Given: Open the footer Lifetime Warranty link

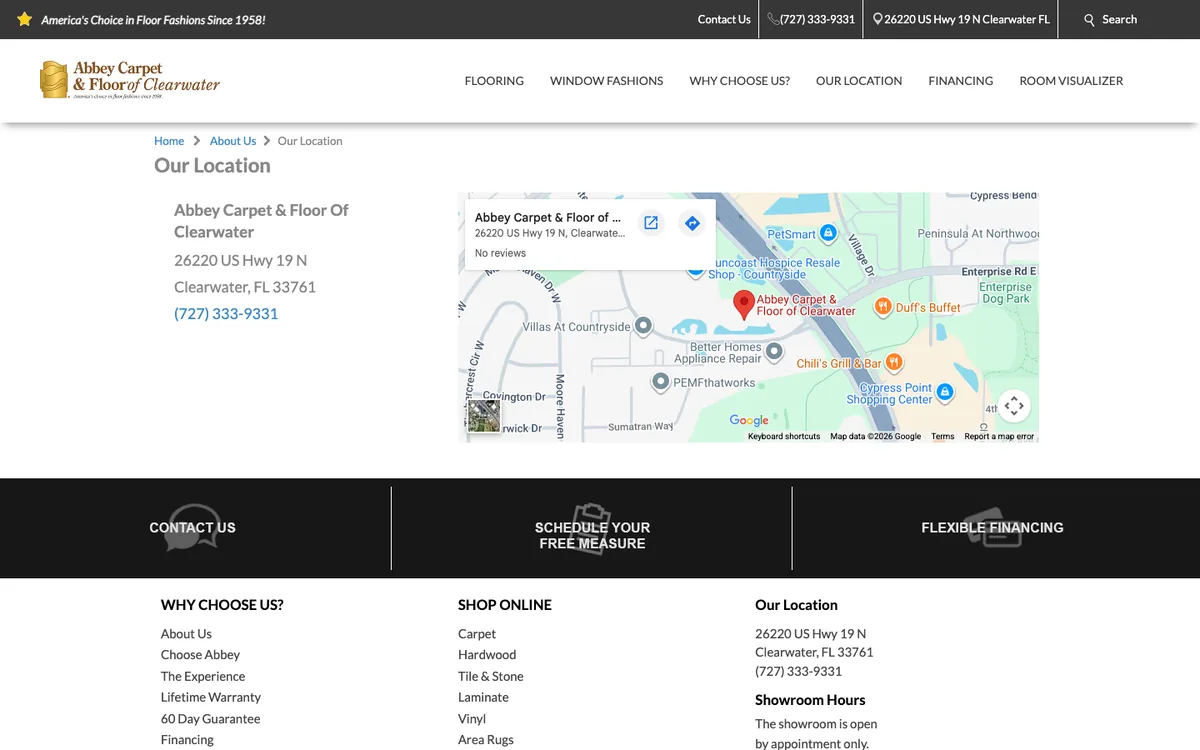Looking at the screenshot, I should [211, 698].
